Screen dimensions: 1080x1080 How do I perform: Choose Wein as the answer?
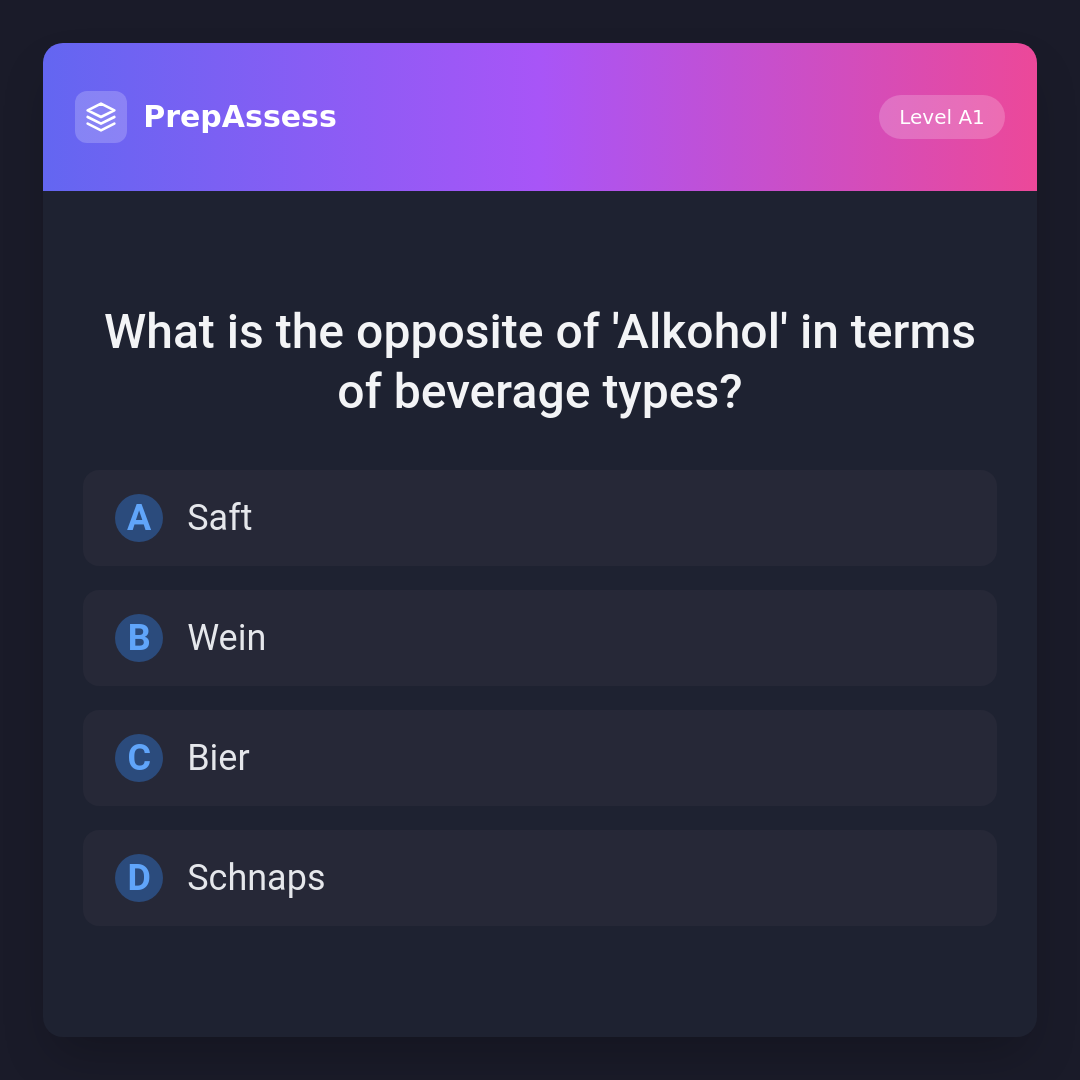[x=540, y=638]
